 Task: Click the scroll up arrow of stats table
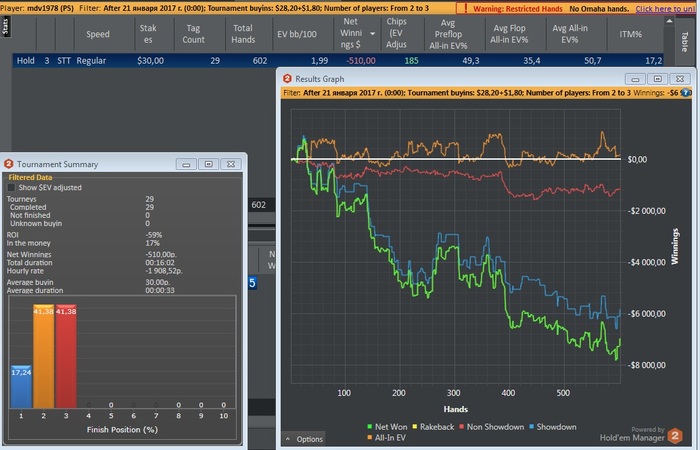[x=669, y=21]
